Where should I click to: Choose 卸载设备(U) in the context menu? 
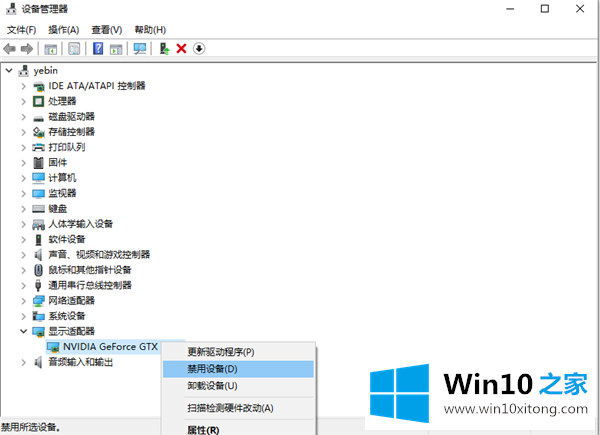238,386
